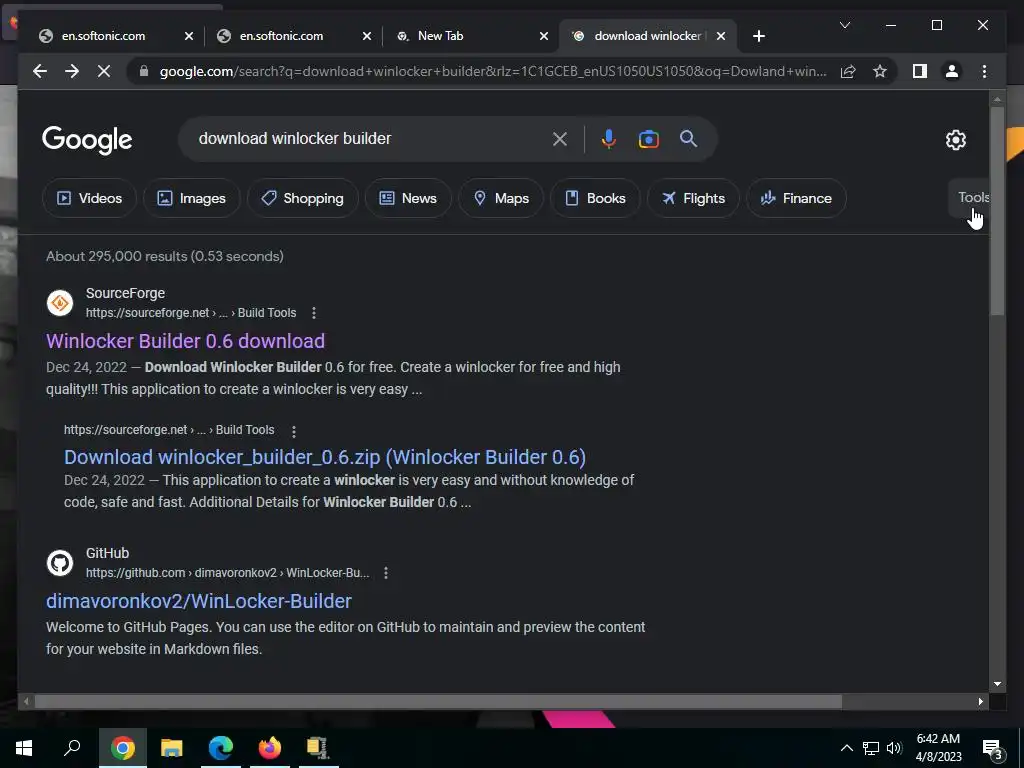Open File Explorer from taskbar
1024x768 pixels.
[171, 748]
